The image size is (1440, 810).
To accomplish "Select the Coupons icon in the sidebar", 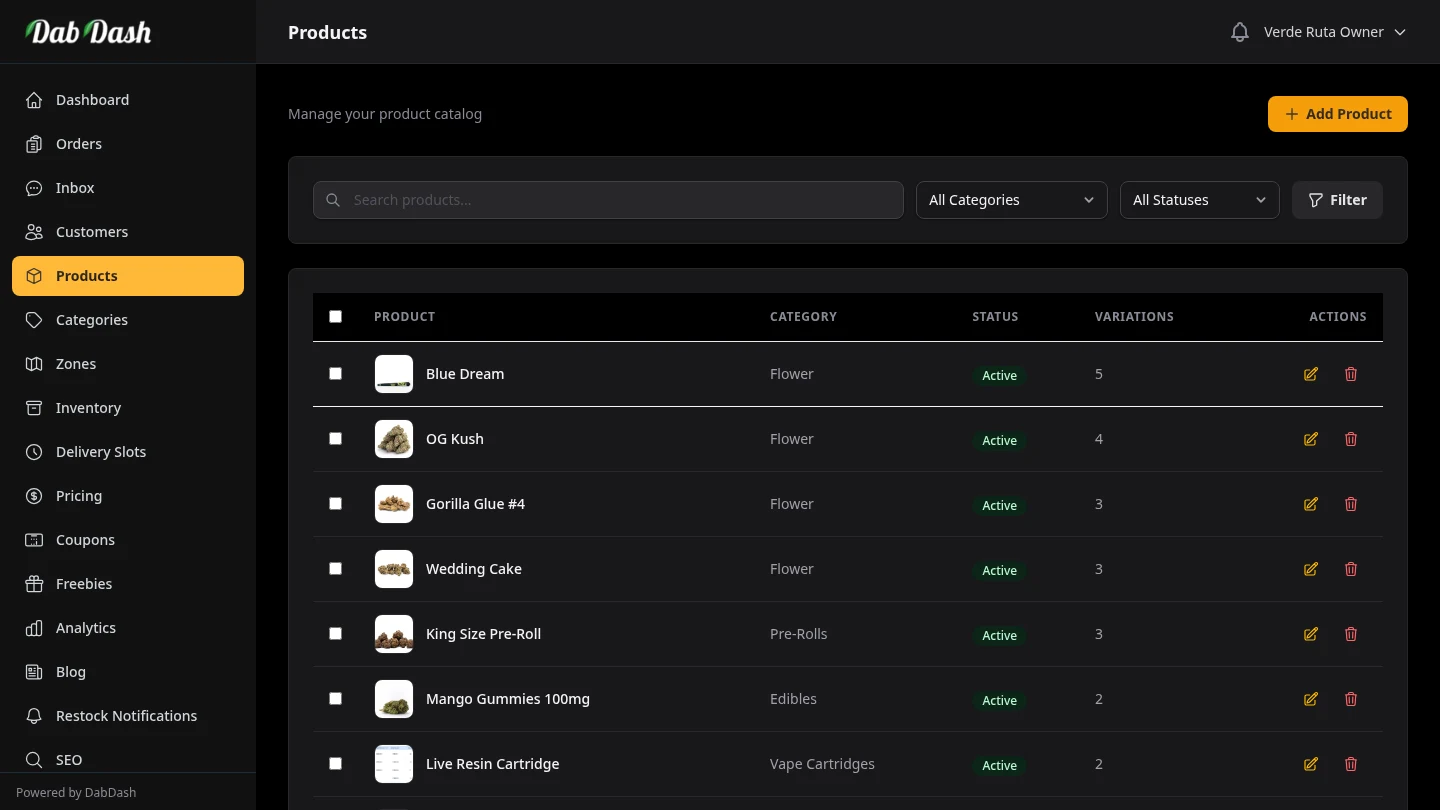I will (33, 539).
